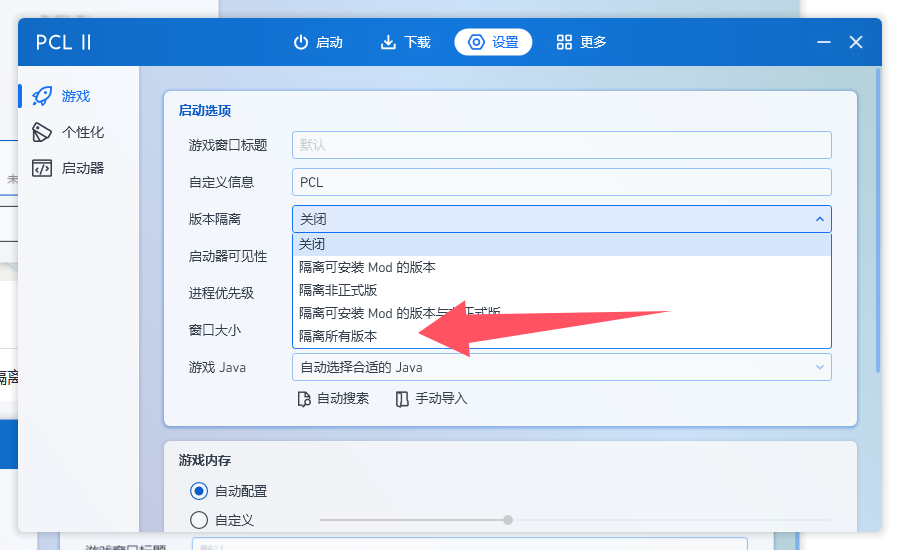Click the download arrow icon for 下载
Viewport: 900px width, 550px height.
pyautogui.click(x=388, y=42)
